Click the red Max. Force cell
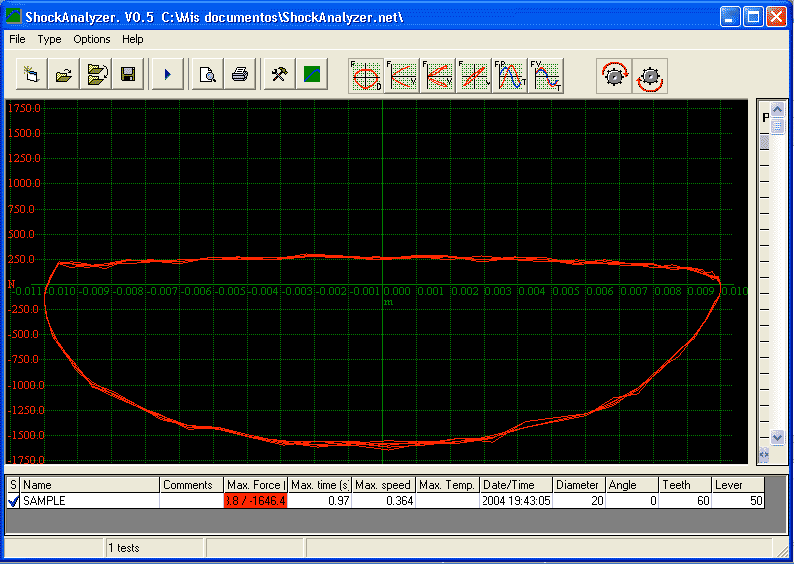This screenshot has height=564, width=794. tap(255, 501)
